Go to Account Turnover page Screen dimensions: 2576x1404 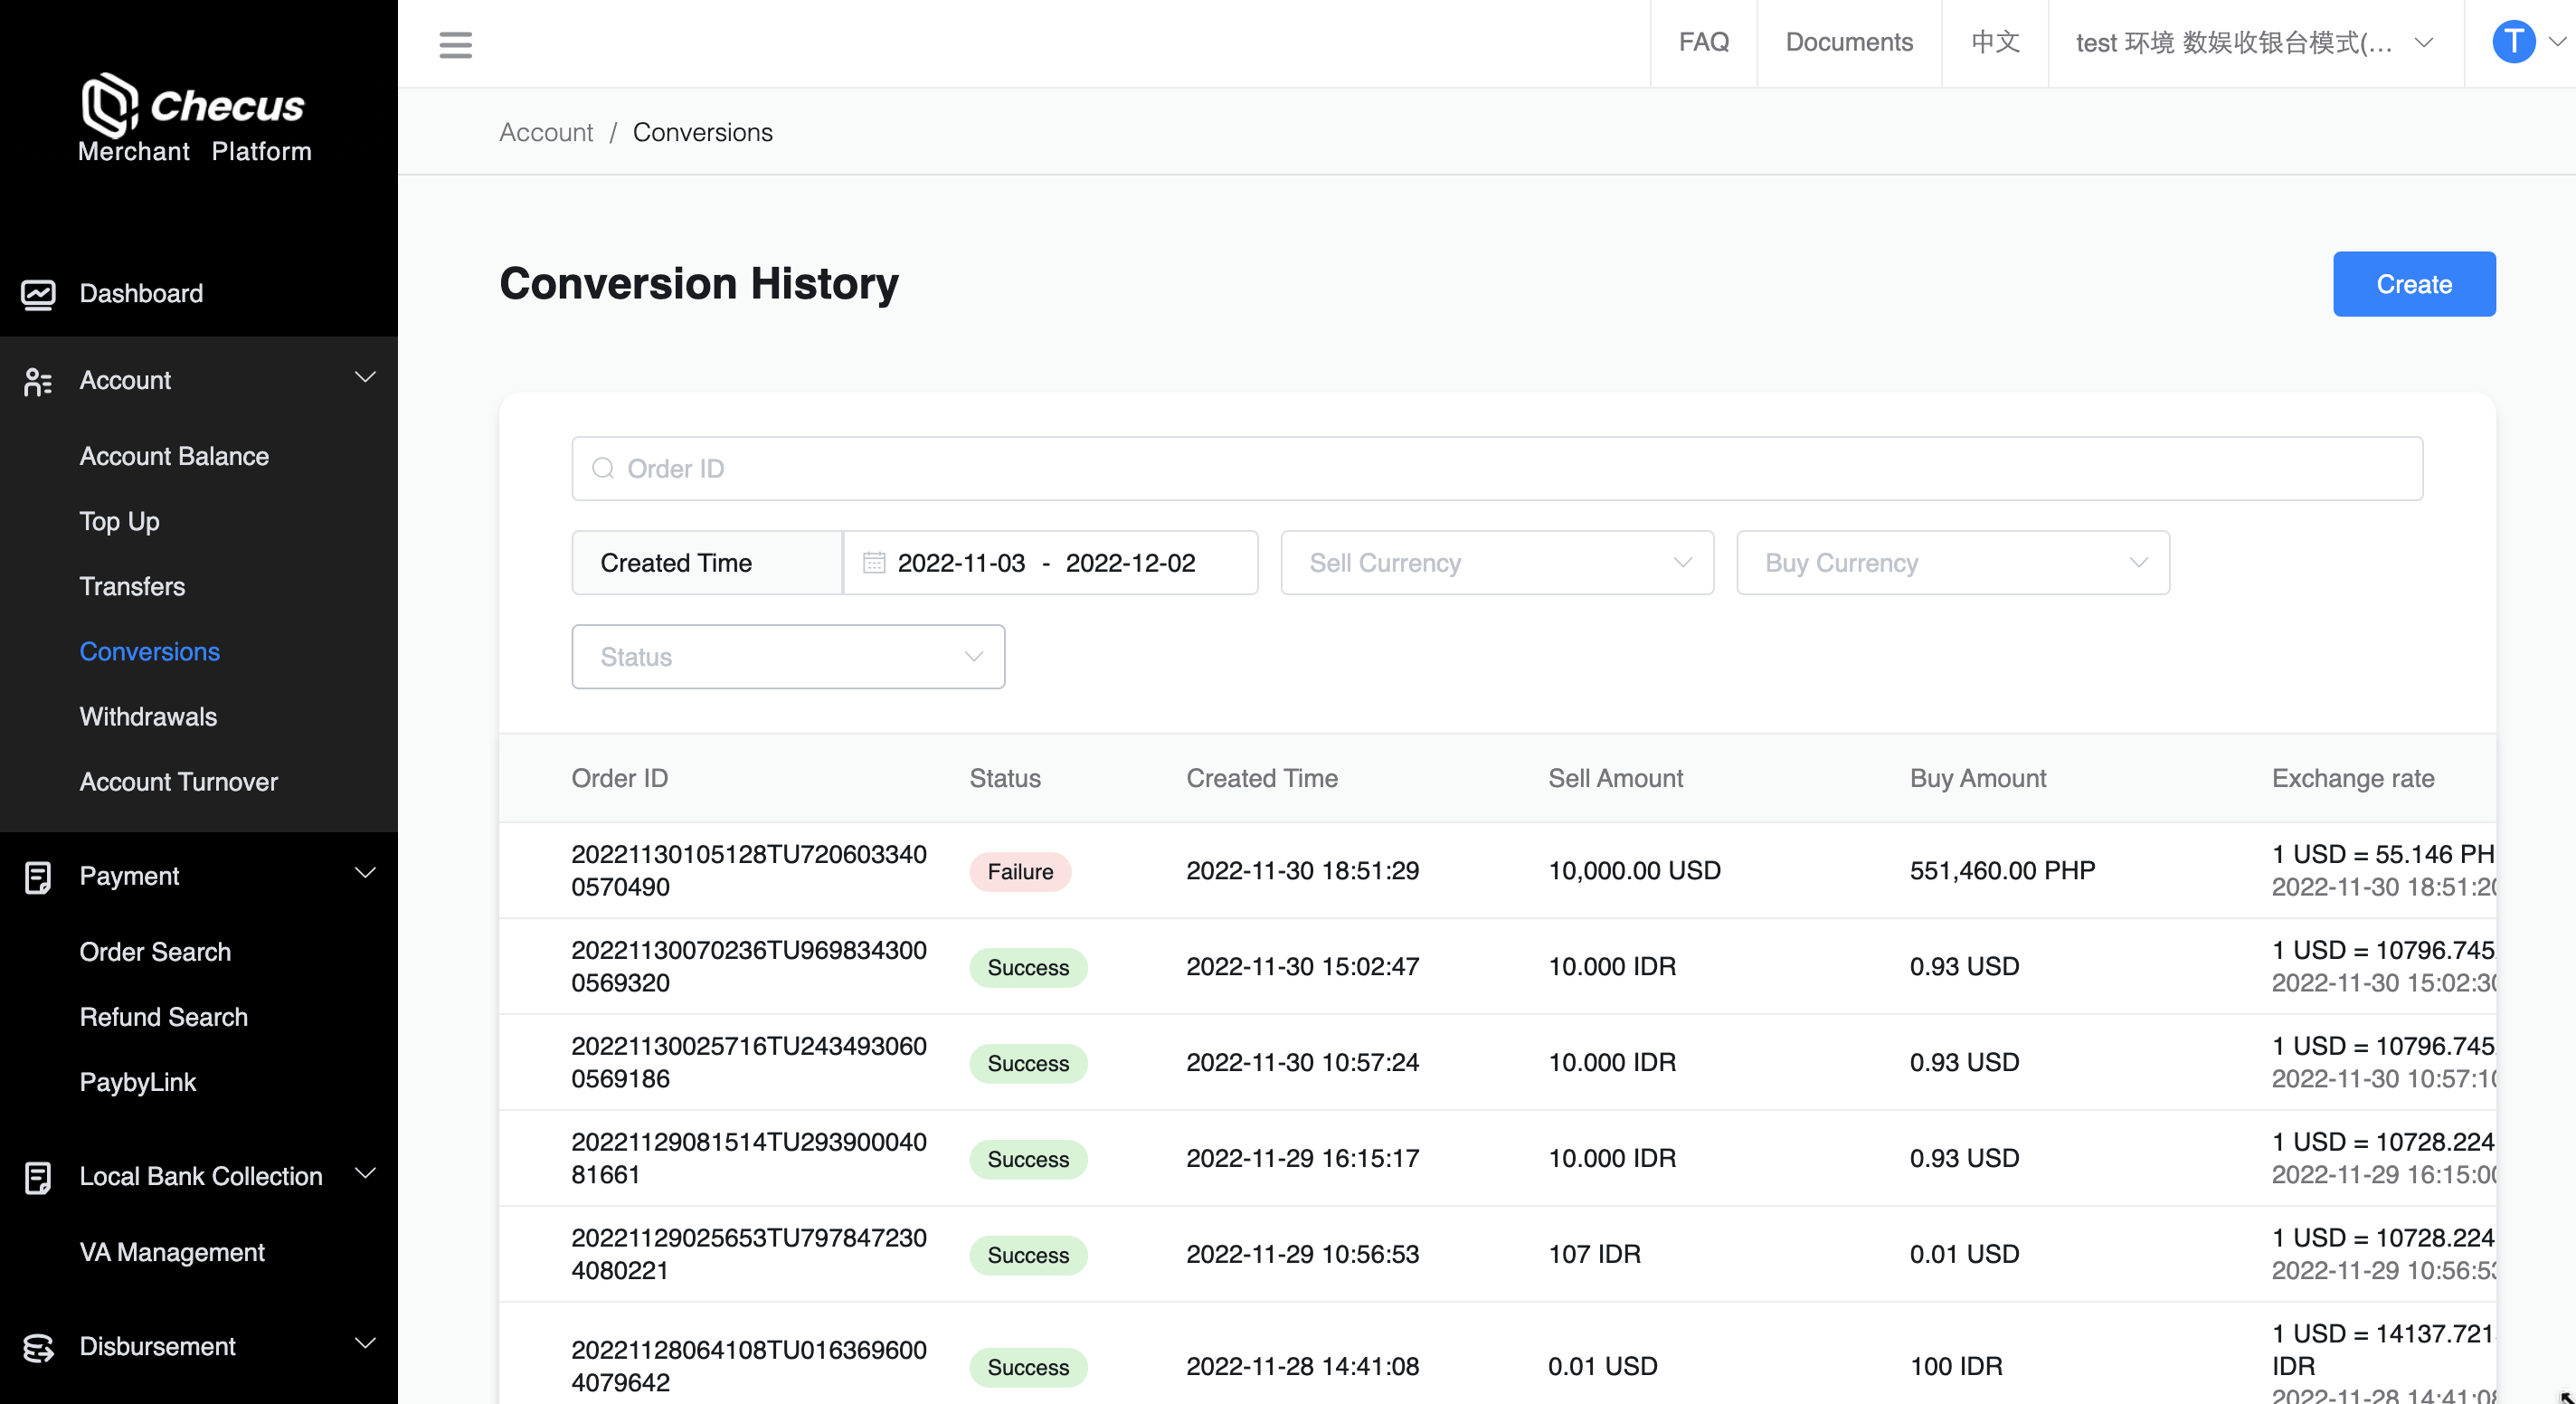178,782
